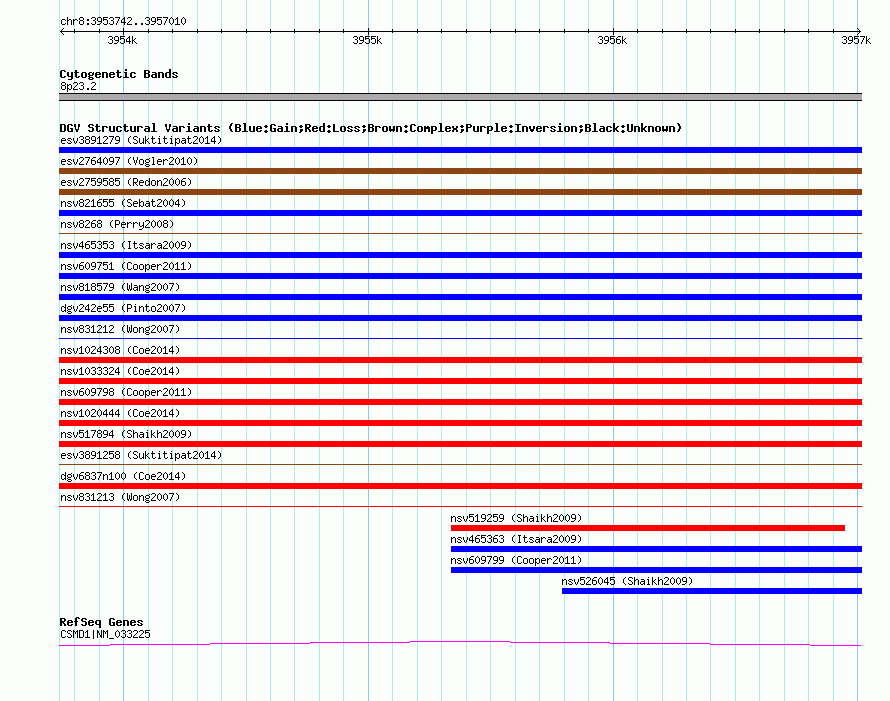Click the chr8:3953742..3957010 region label
Screen dimensions: 890x701
[123, 21]
